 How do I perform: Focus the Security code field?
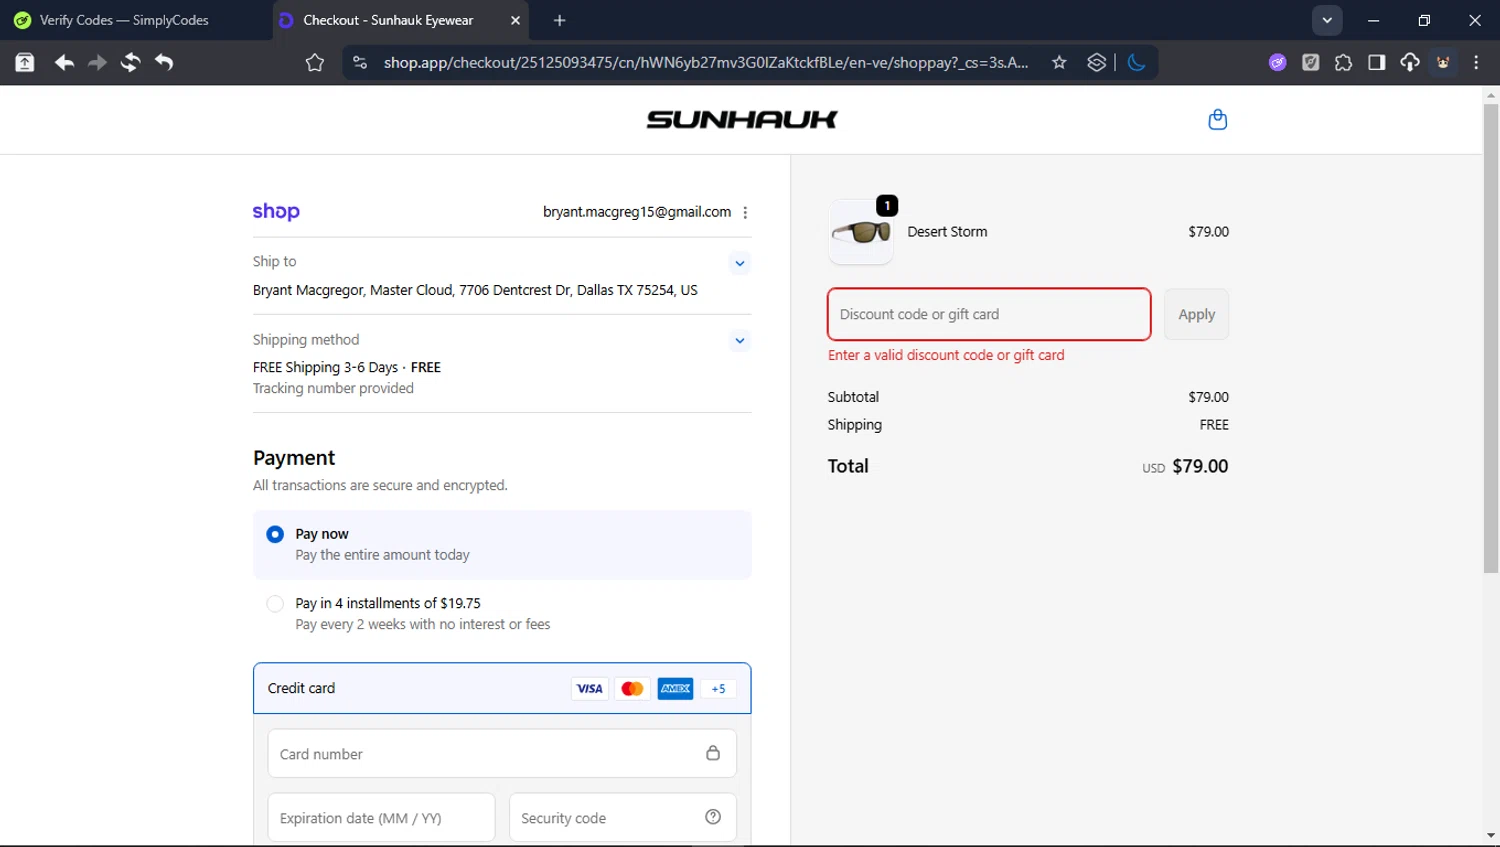(623, 817)
